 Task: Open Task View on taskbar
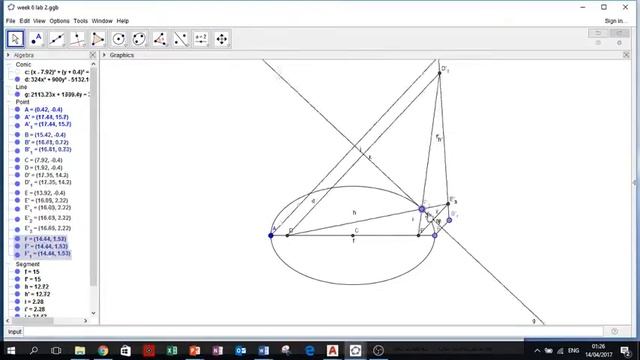pyautogui.click(x=56, y=350)
